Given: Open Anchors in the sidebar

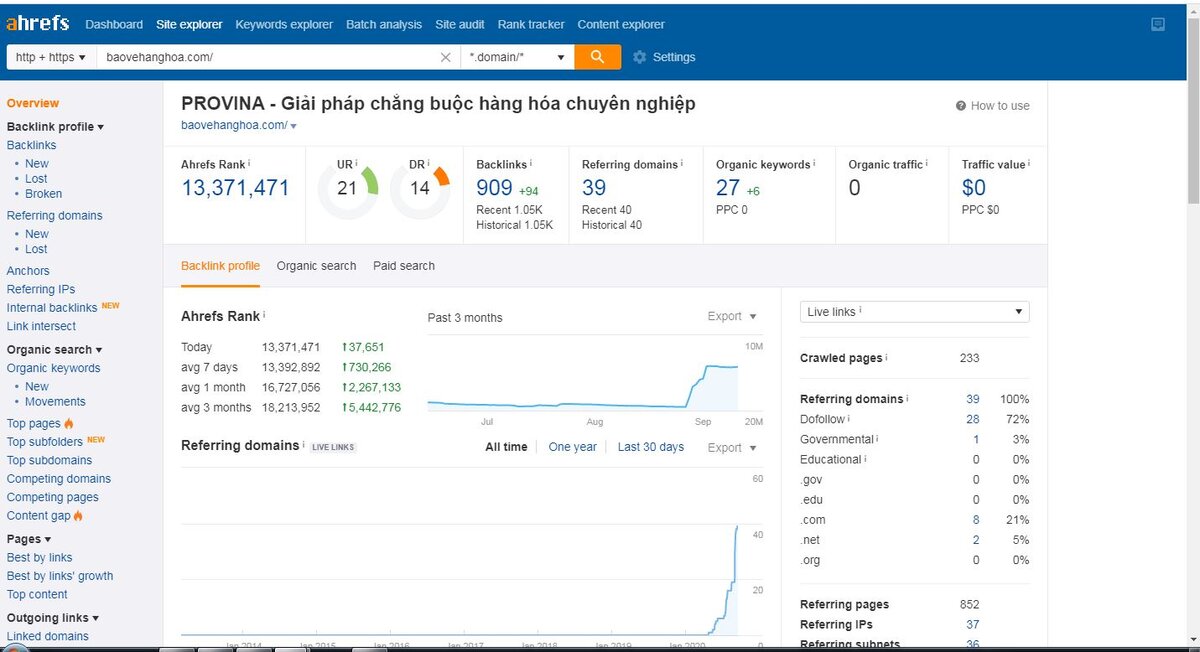Looking at the screenshot, I should pos(28,271).
